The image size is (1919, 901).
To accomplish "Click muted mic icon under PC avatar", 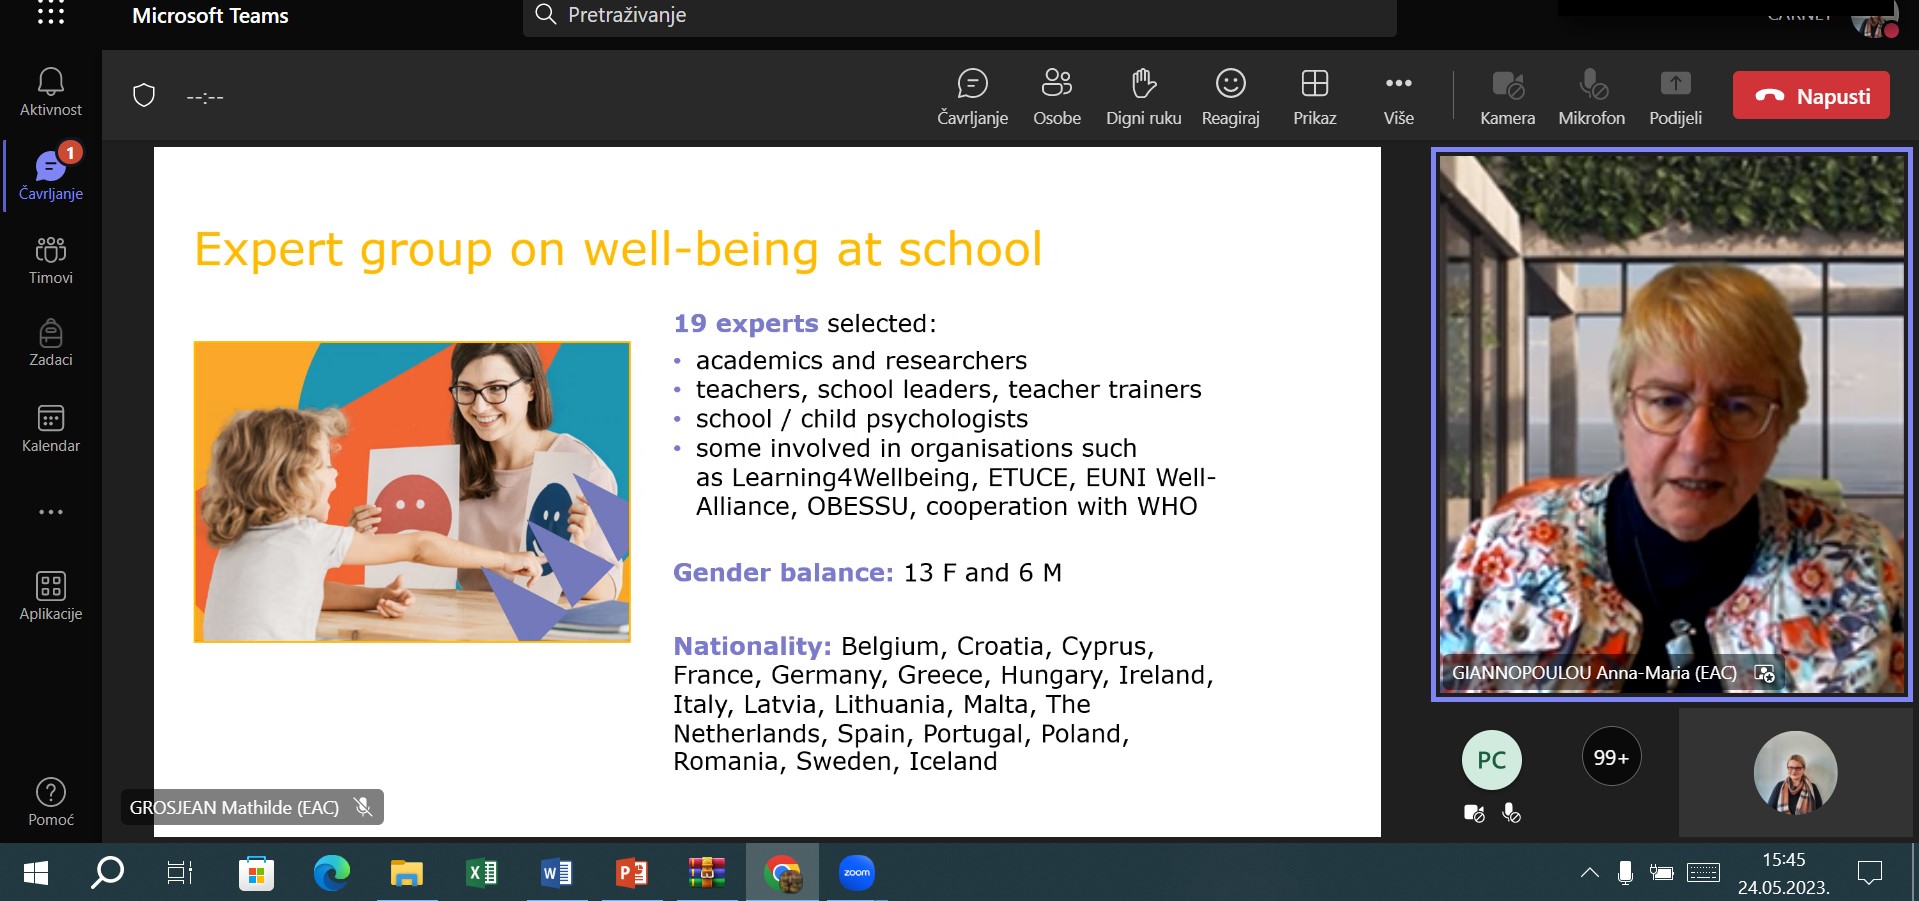I will pos(1511,814).
